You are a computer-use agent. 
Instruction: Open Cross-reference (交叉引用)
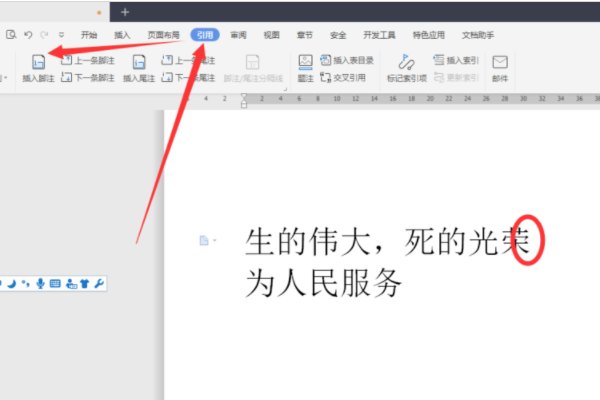(343, 78)
